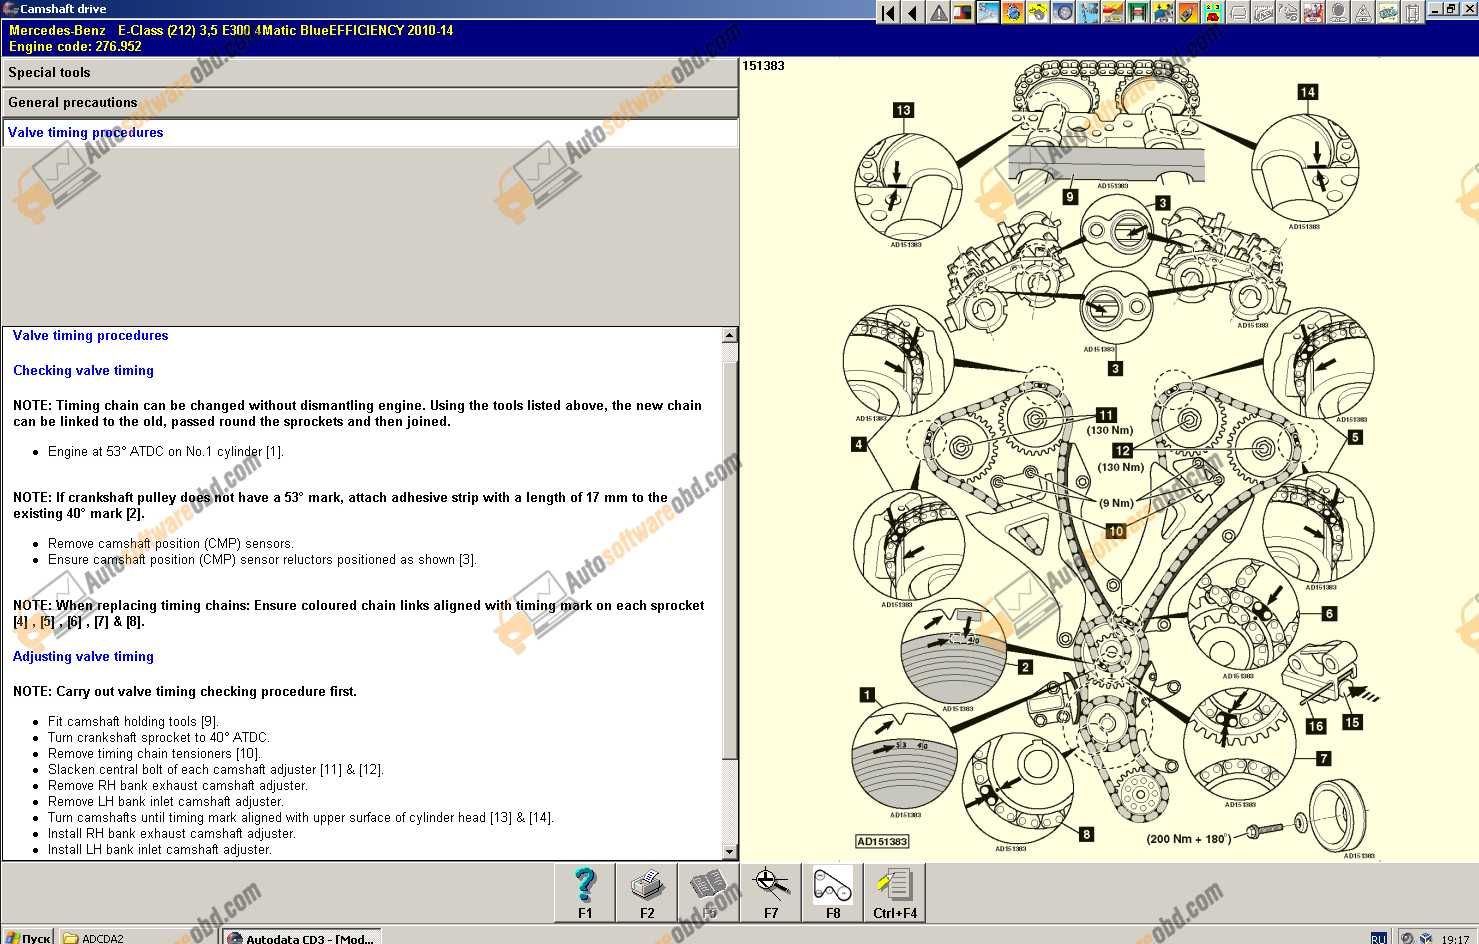Click the last greyed-out lift icon
1479x944 pixels.
pos(1413,12)
